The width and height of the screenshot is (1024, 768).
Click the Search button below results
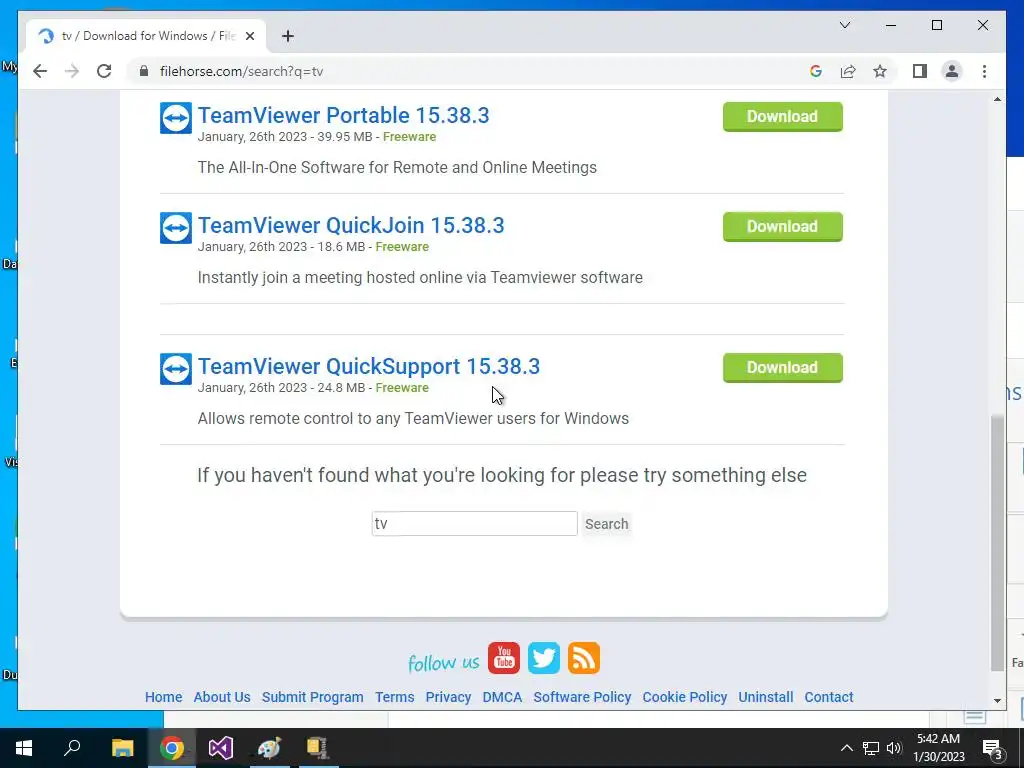606,524
